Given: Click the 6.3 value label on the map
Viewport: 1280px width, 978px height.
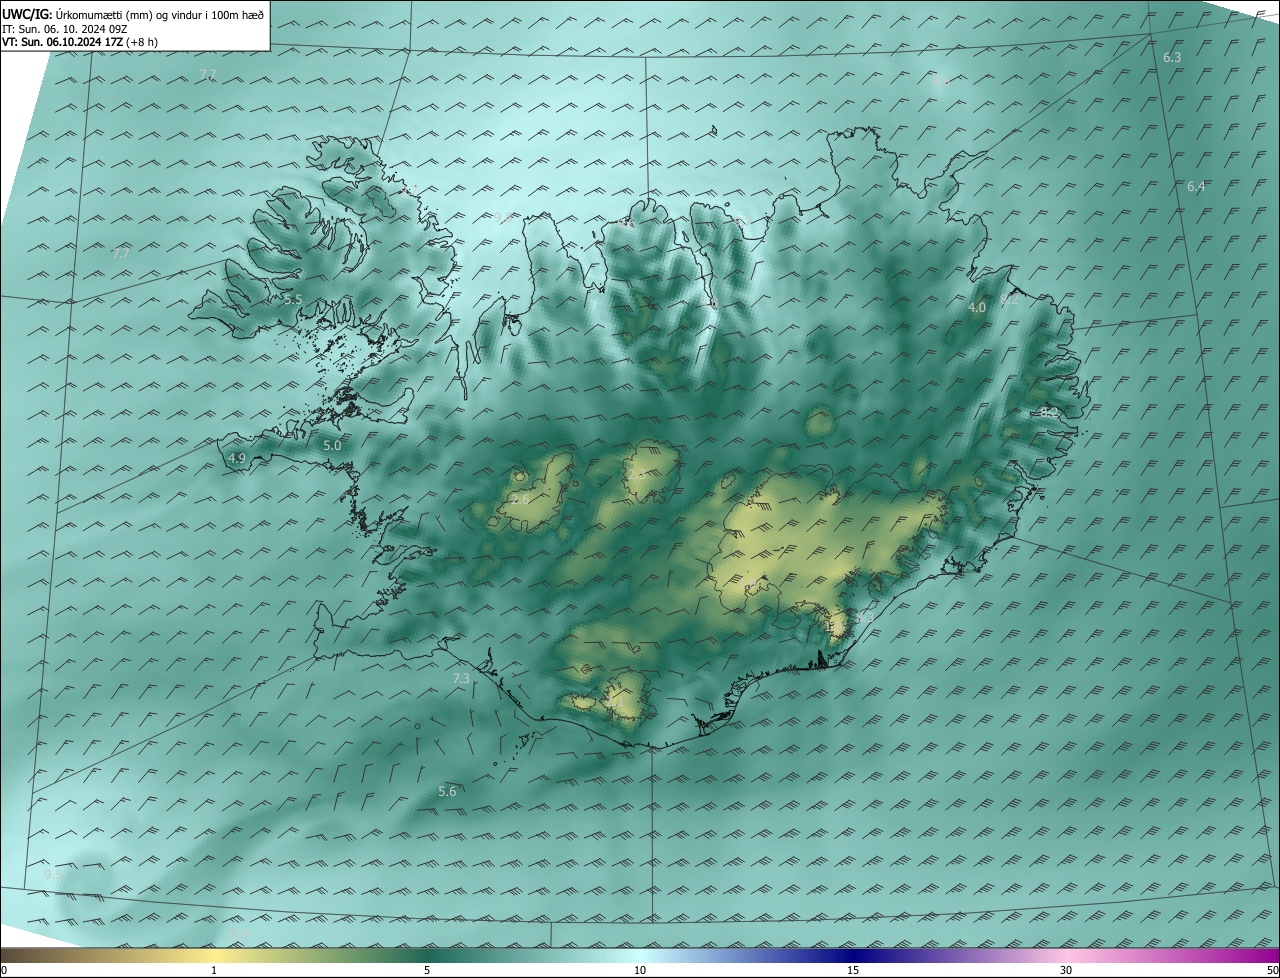Looking at the screenshot, I should pyautogui.click(x=1172, y=58).
